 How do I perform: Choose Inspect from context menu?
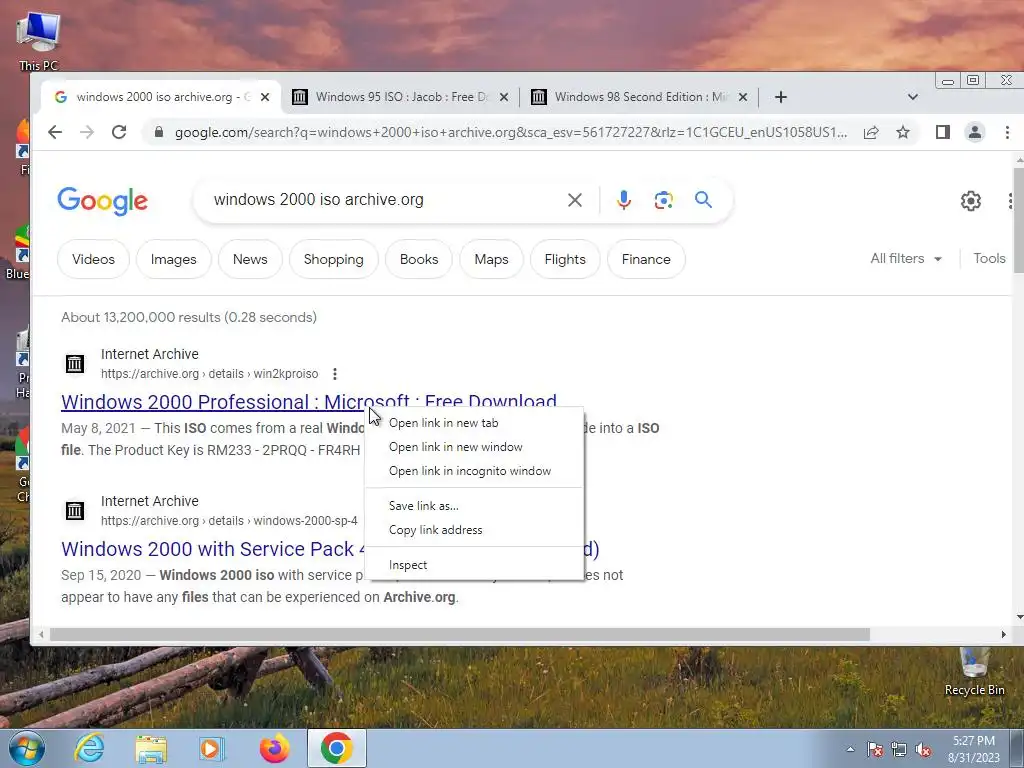(474, 566)
